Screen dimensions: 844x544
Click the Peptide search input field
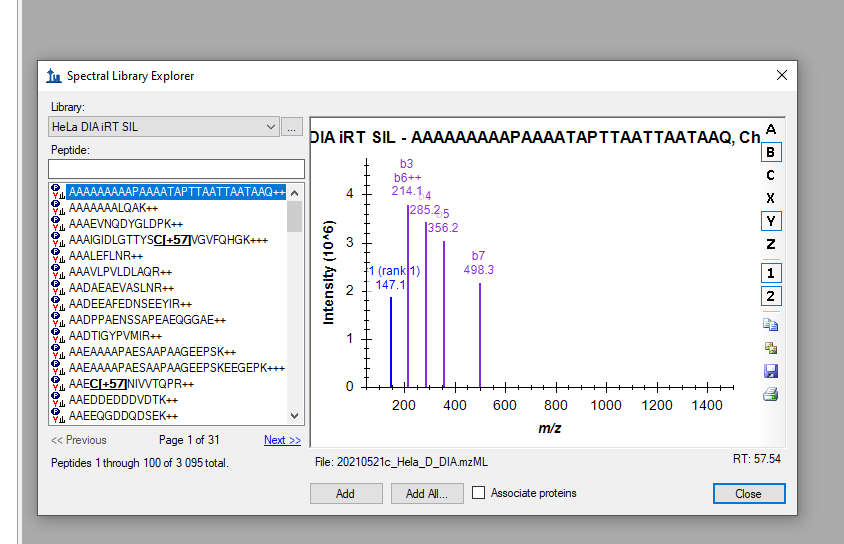tap(176, 169)
